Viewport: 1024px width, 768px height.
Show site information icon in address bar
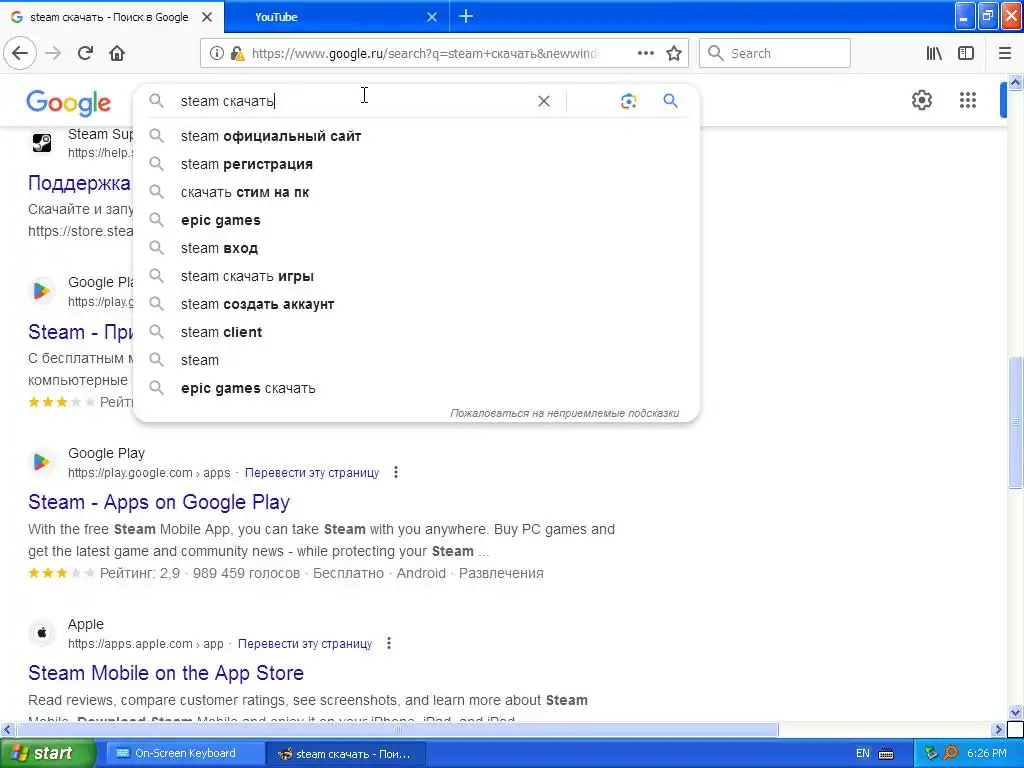click(x=217, y=54)
